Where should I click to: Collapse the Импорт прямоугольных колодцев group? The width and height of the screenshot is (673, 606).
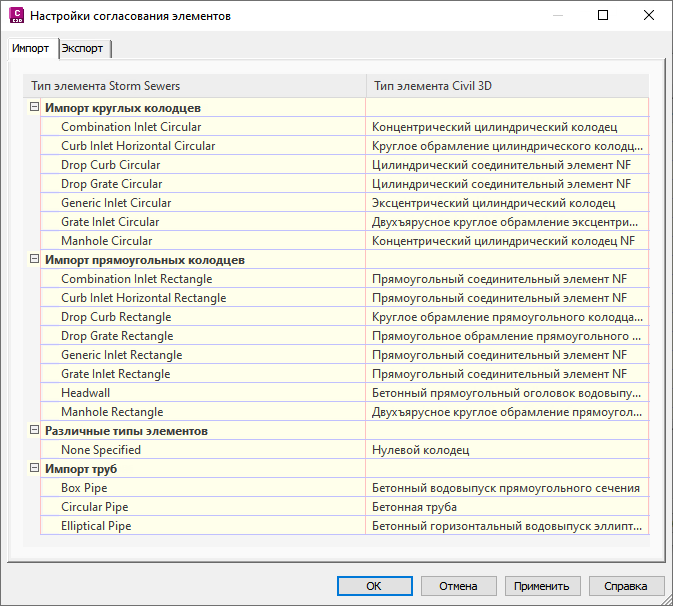pos(34,260)
